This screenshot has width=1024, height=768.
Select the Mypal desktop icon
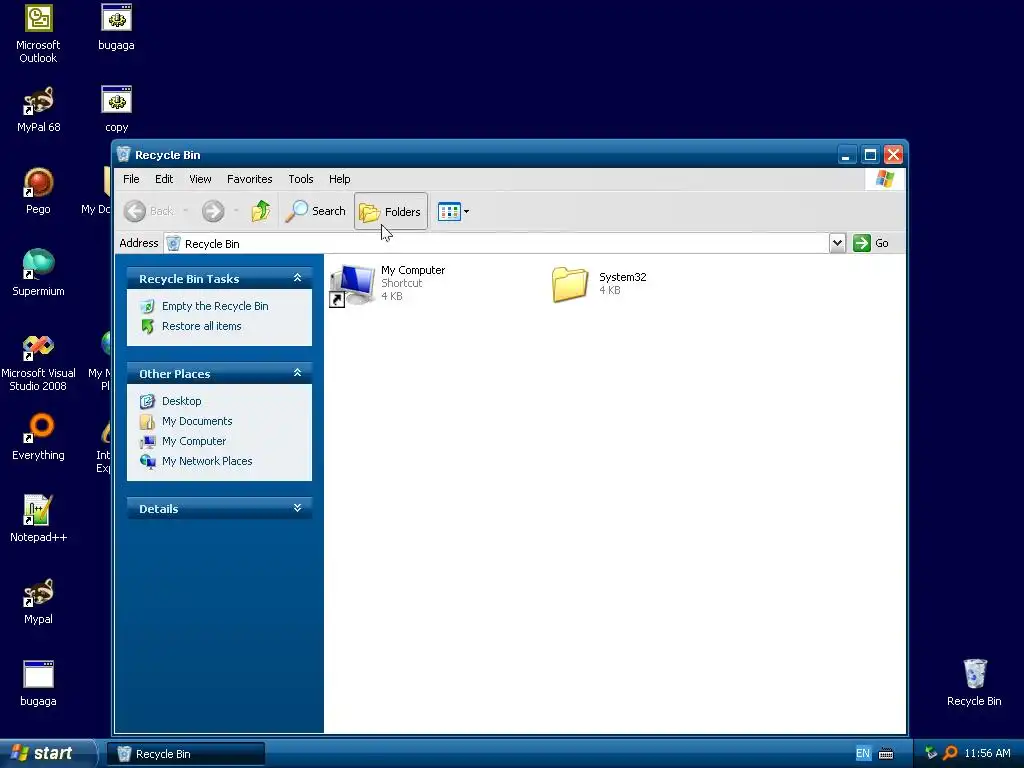38,601
